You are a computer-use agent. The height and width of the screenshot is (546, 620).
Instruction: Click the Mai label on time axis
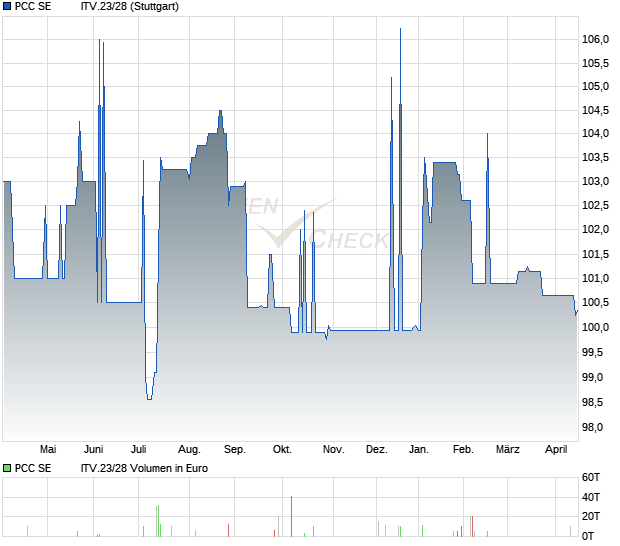[47, 449]
